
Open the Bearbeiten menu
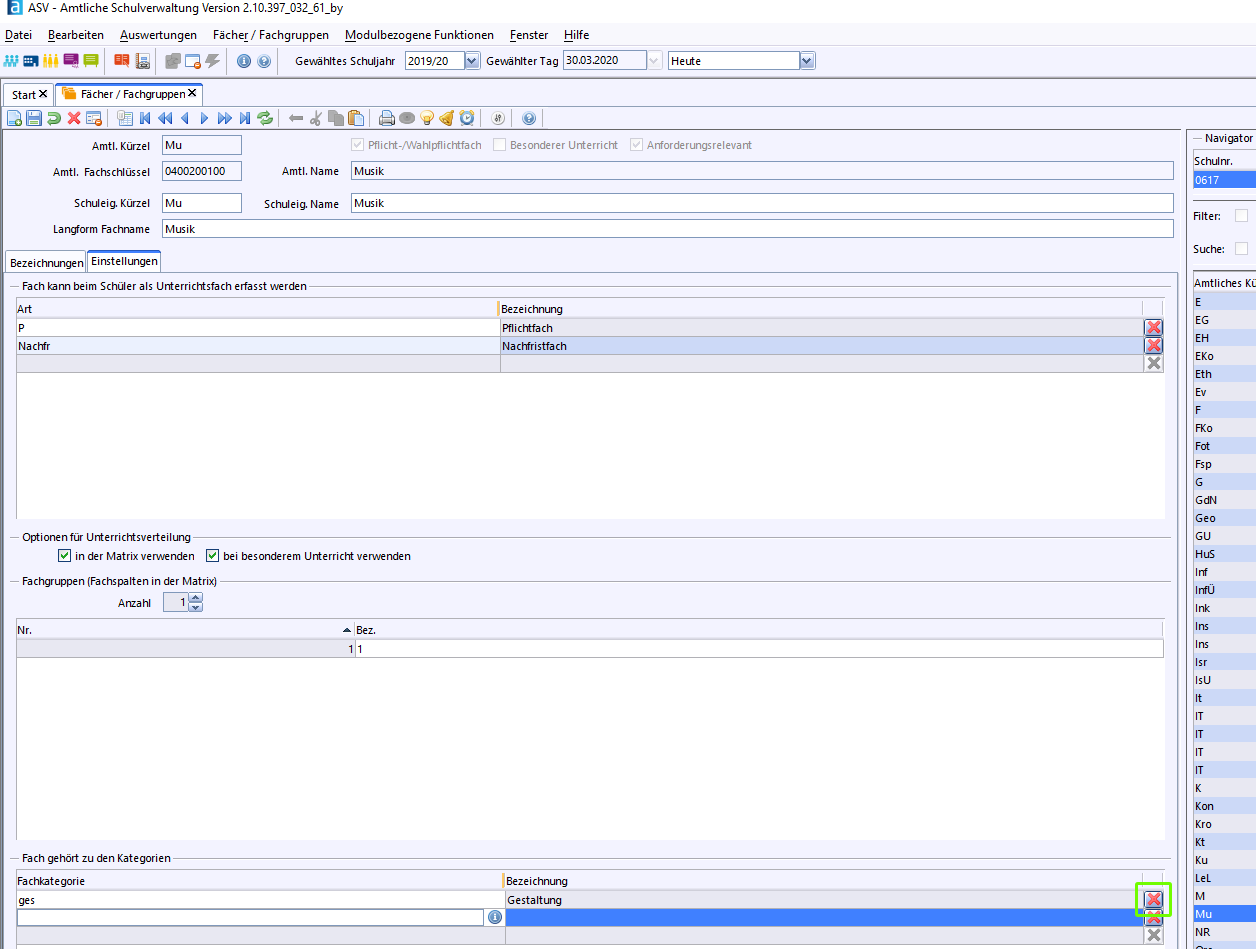click(76, 35)
